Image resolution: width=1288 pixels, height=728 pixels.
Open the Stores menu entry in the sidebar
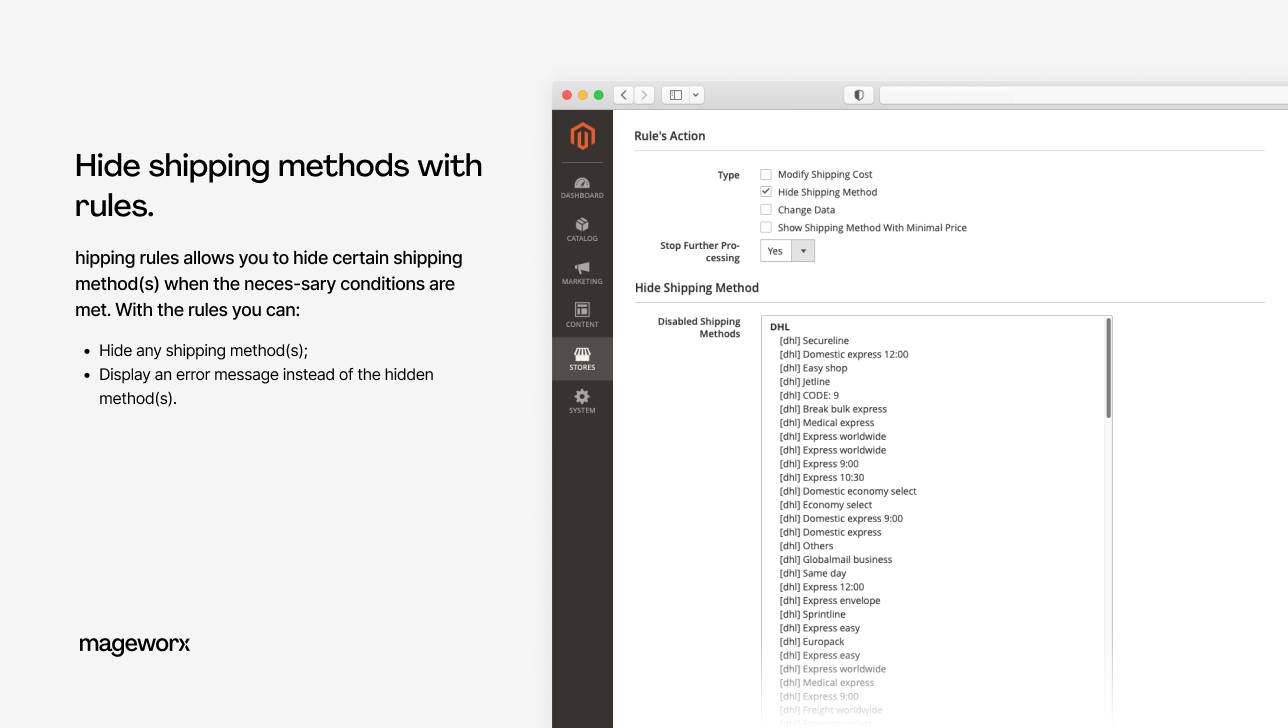point(582,366)
